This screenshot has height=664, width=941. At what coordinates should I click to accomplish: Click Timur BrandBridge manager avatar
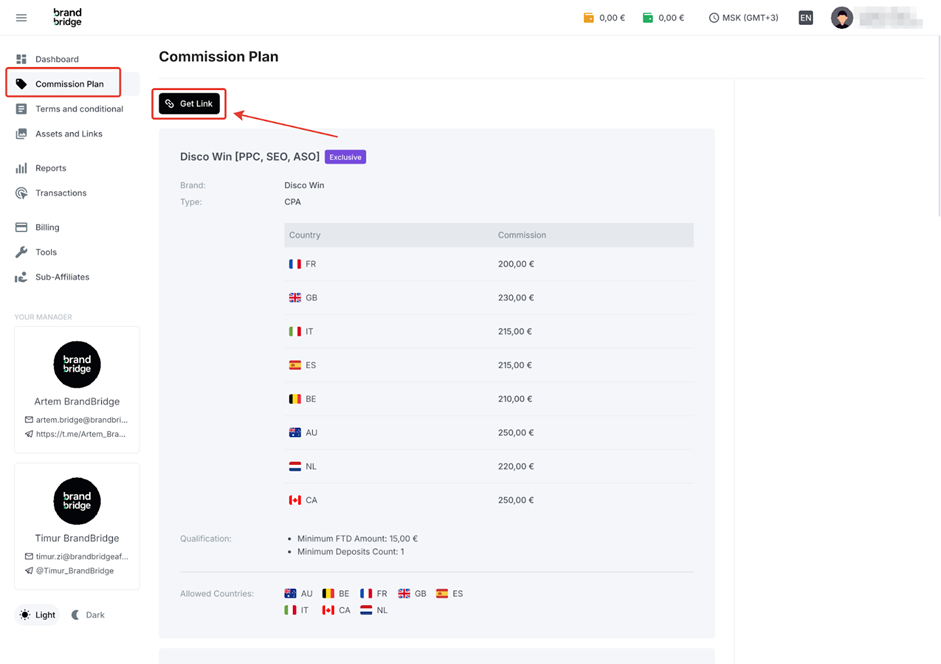pyautogui.click(x=77, y=501)
